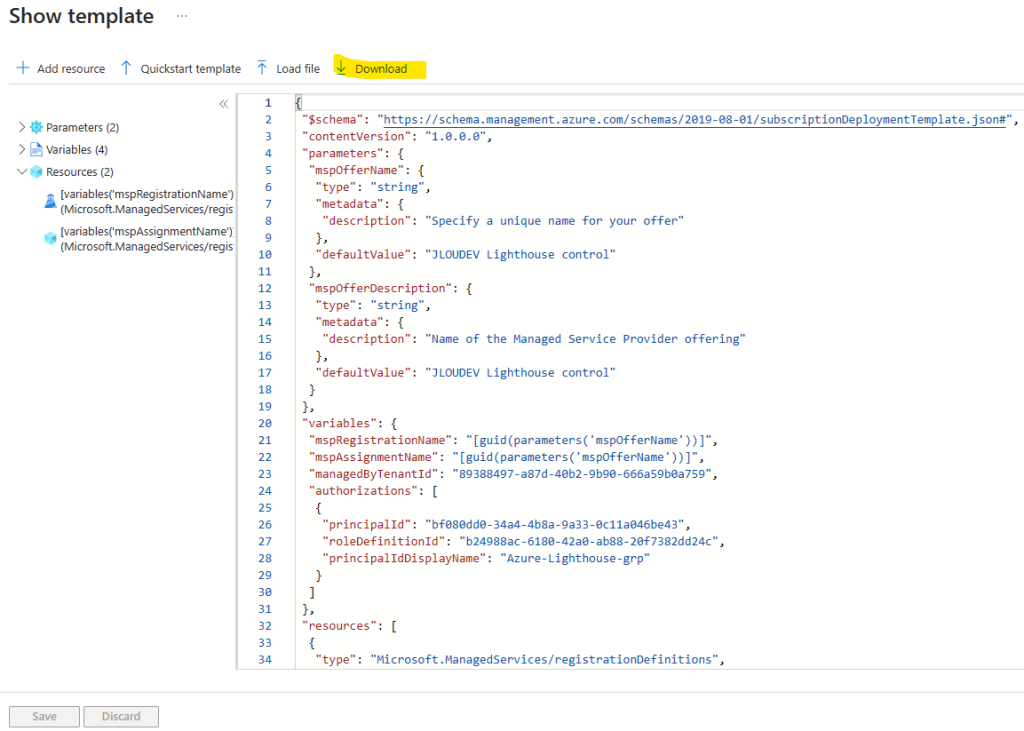Click "Name of the Managed Service Provider offering" text

click(585, 339)
